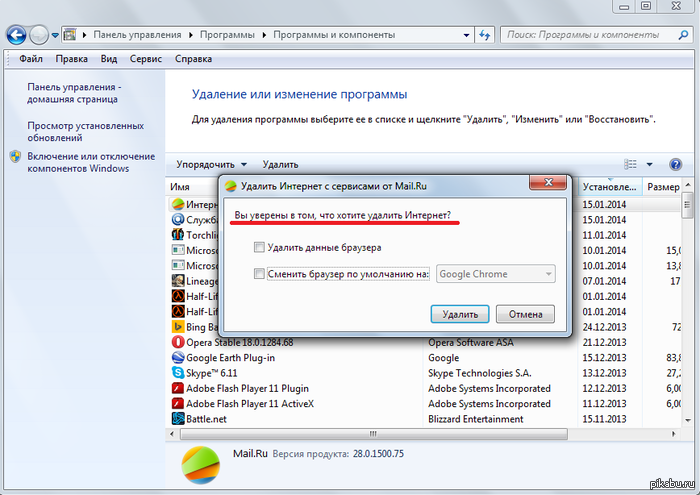Image resolution: width=700 pixels, height=495 pixels.
Task: Close the Mail.Ru uninstall dialog
Action: coord(548,182)
